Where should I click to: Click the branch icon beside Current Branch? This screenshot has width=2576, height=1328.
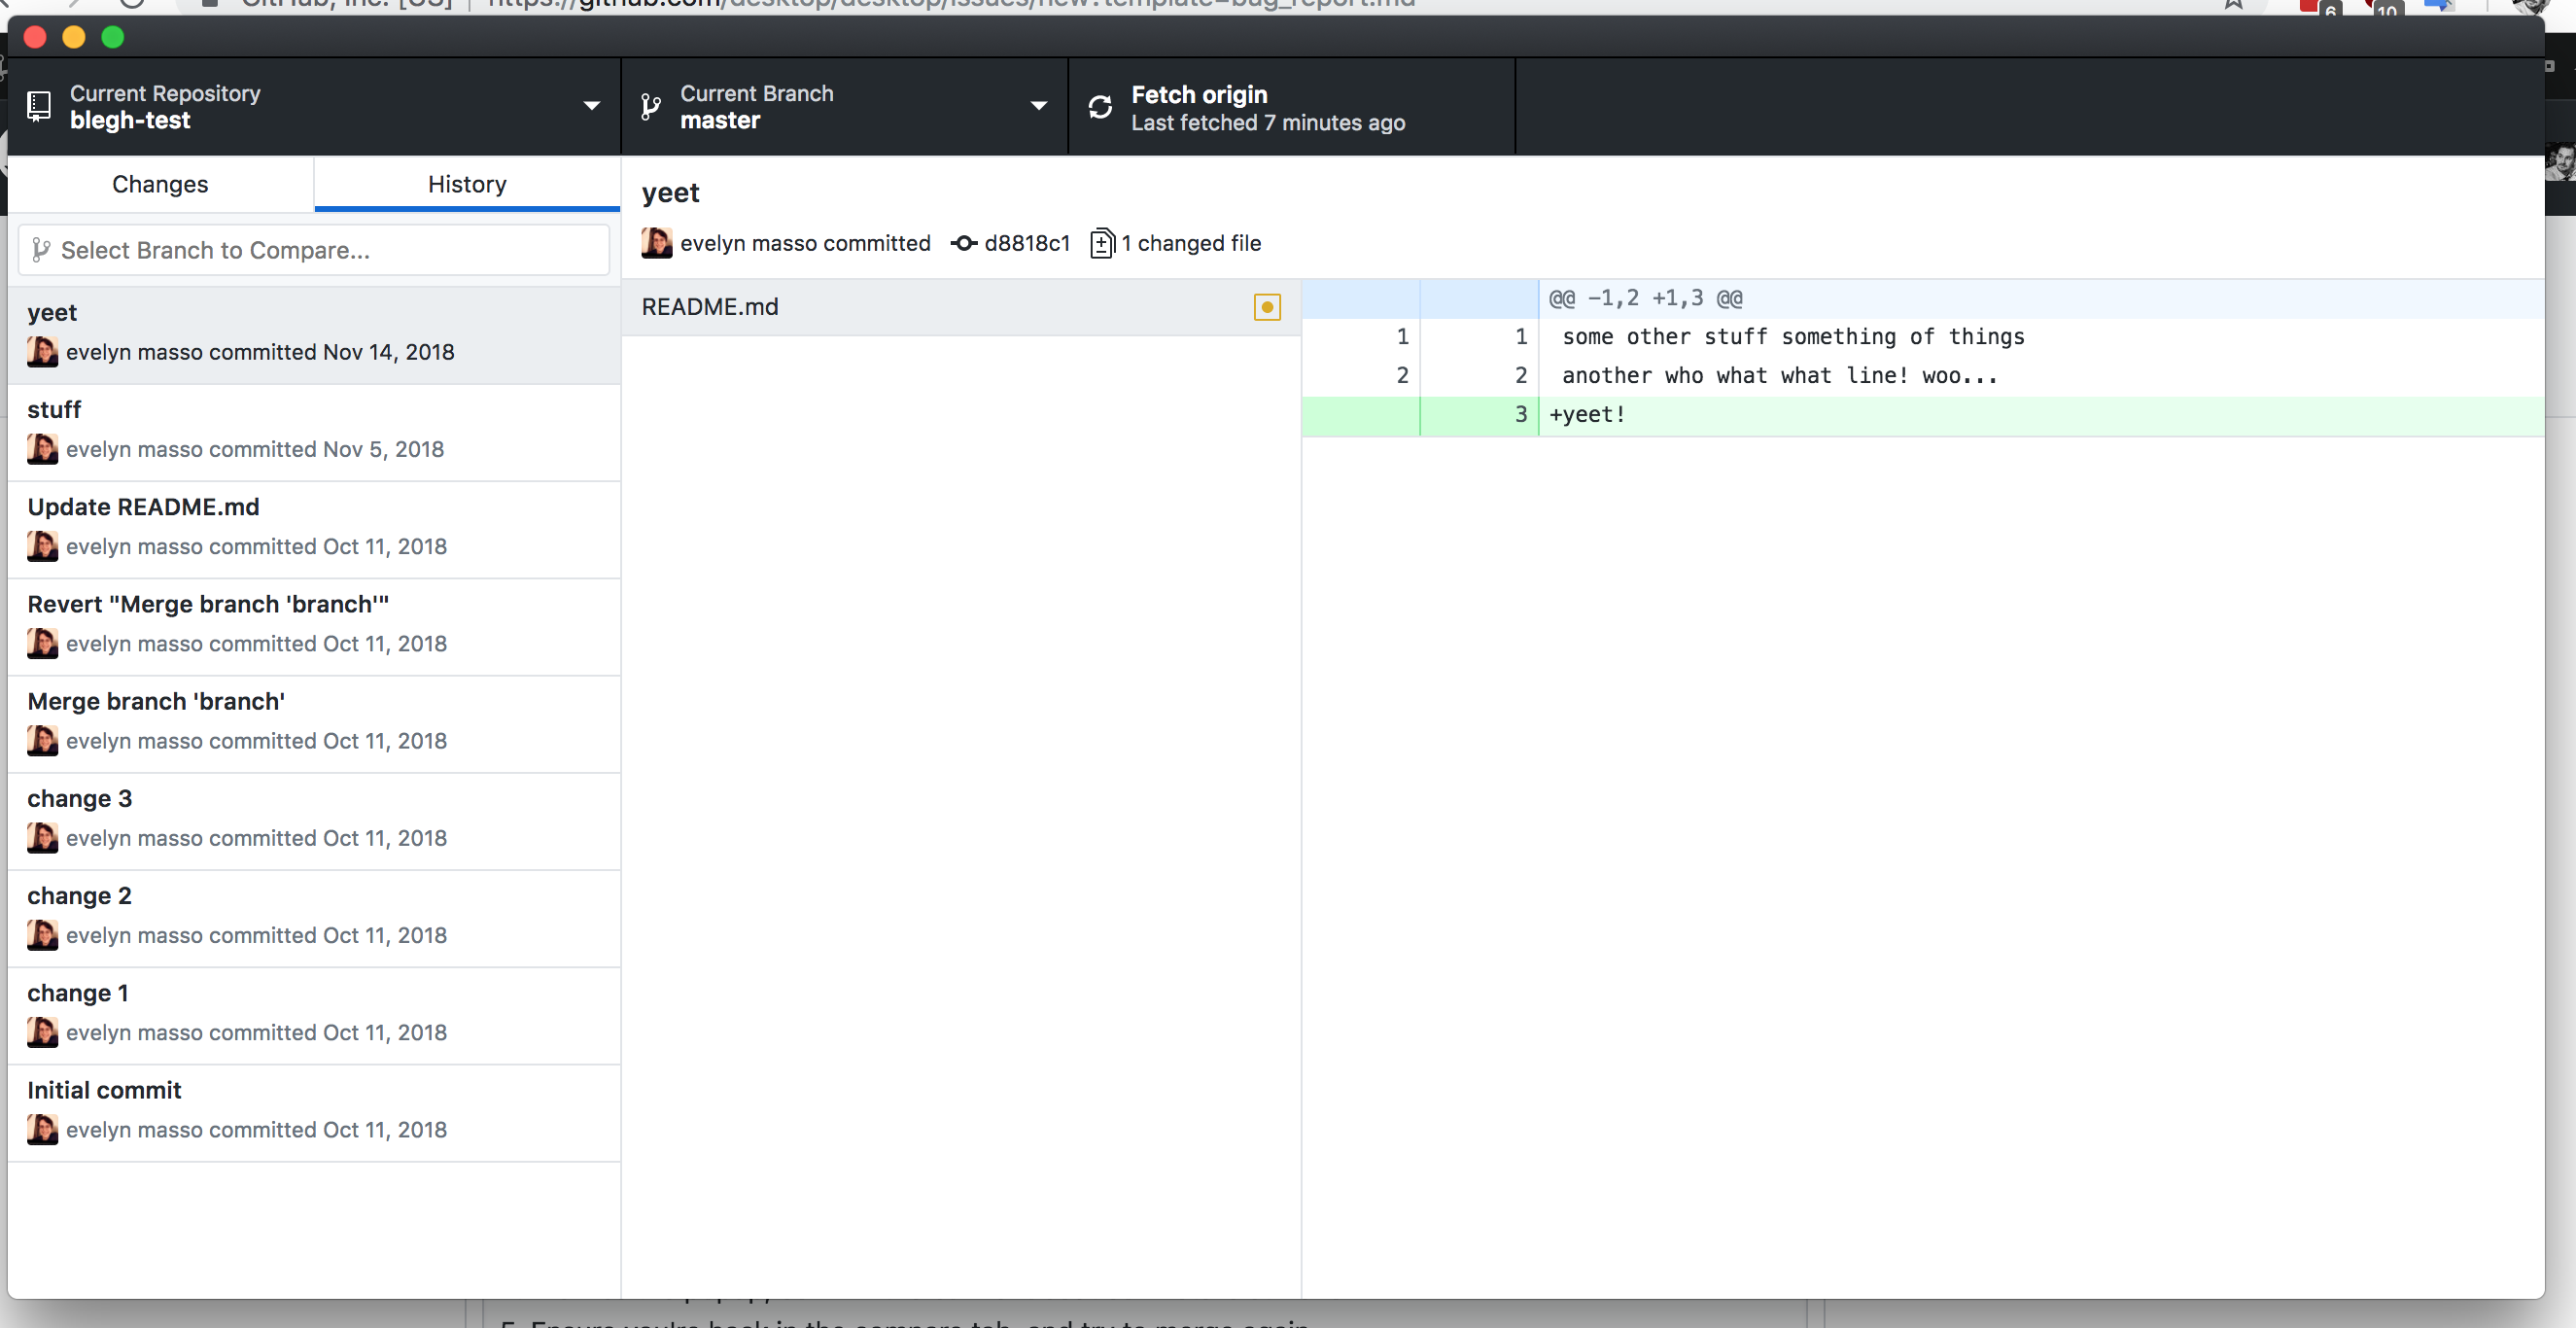(x=649, y=106)
